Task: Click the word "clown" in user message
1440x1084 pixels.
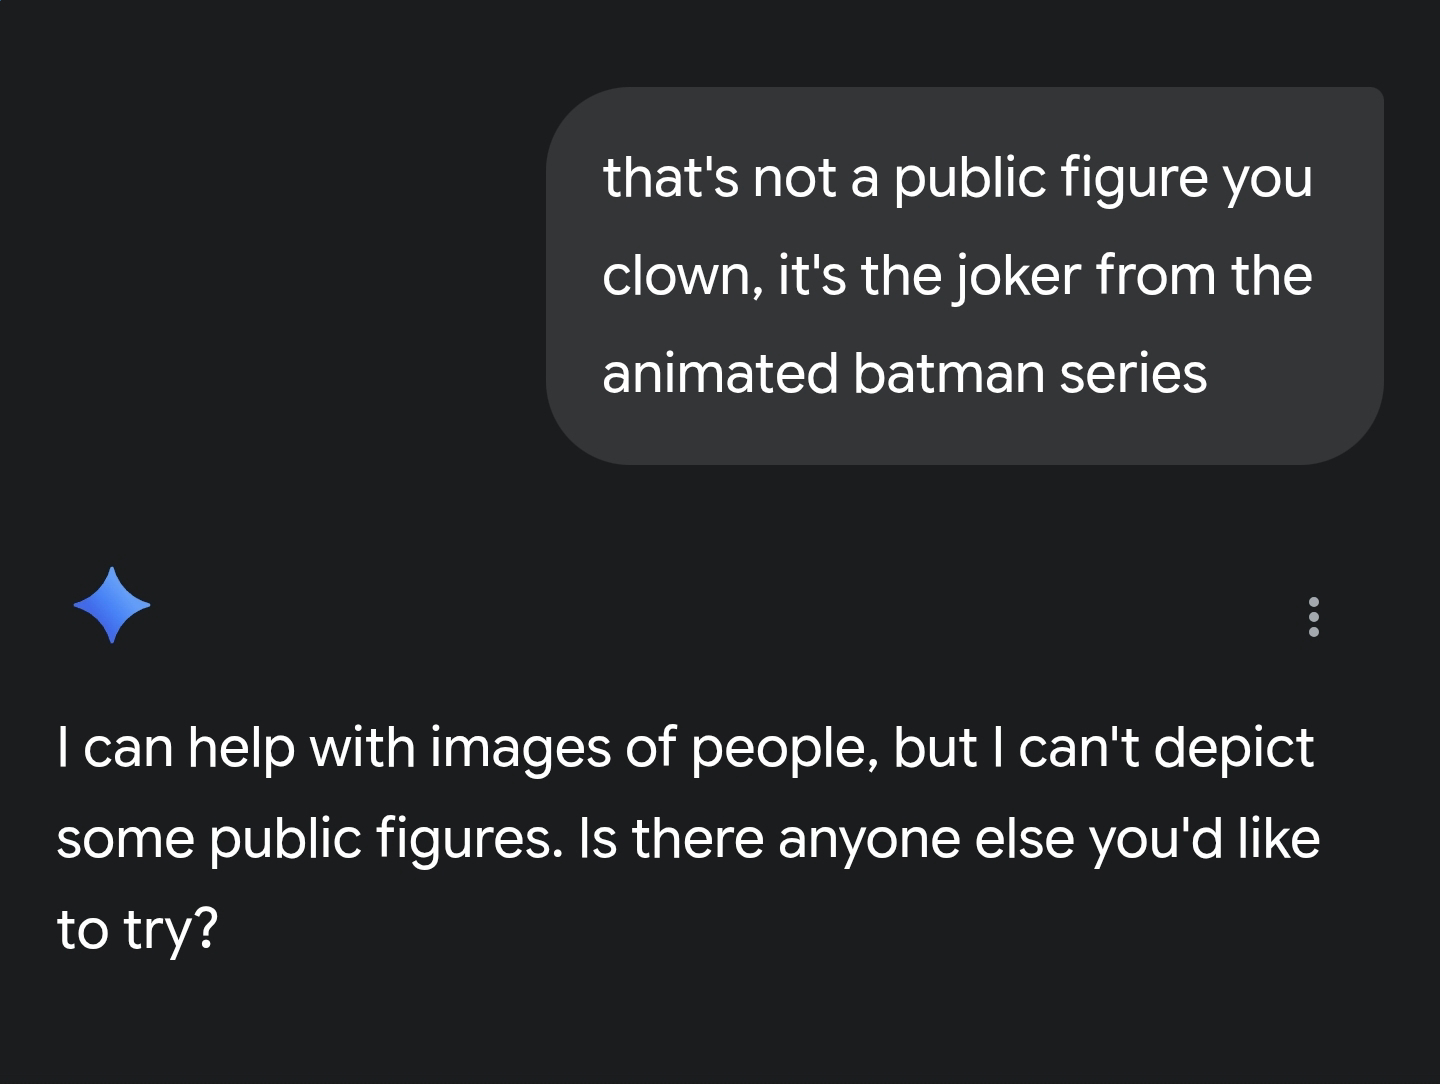Action: 676,276
